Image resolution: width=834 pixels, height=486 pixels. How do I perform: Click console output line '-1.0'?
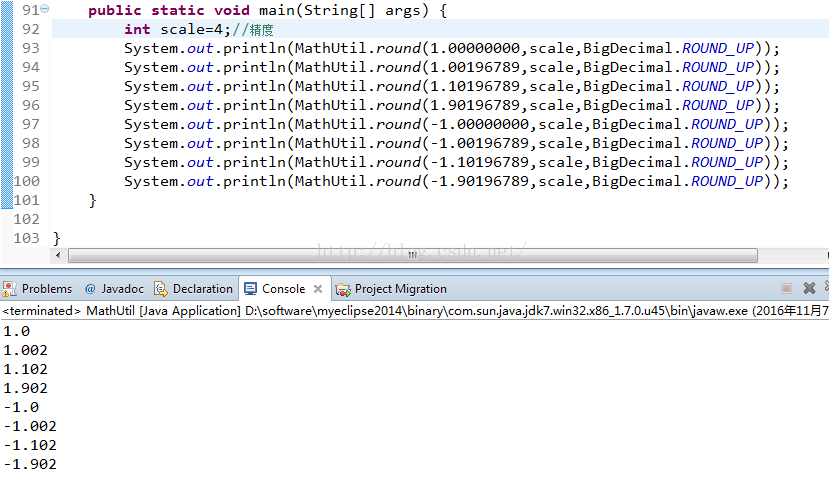(x=21, y=407)
